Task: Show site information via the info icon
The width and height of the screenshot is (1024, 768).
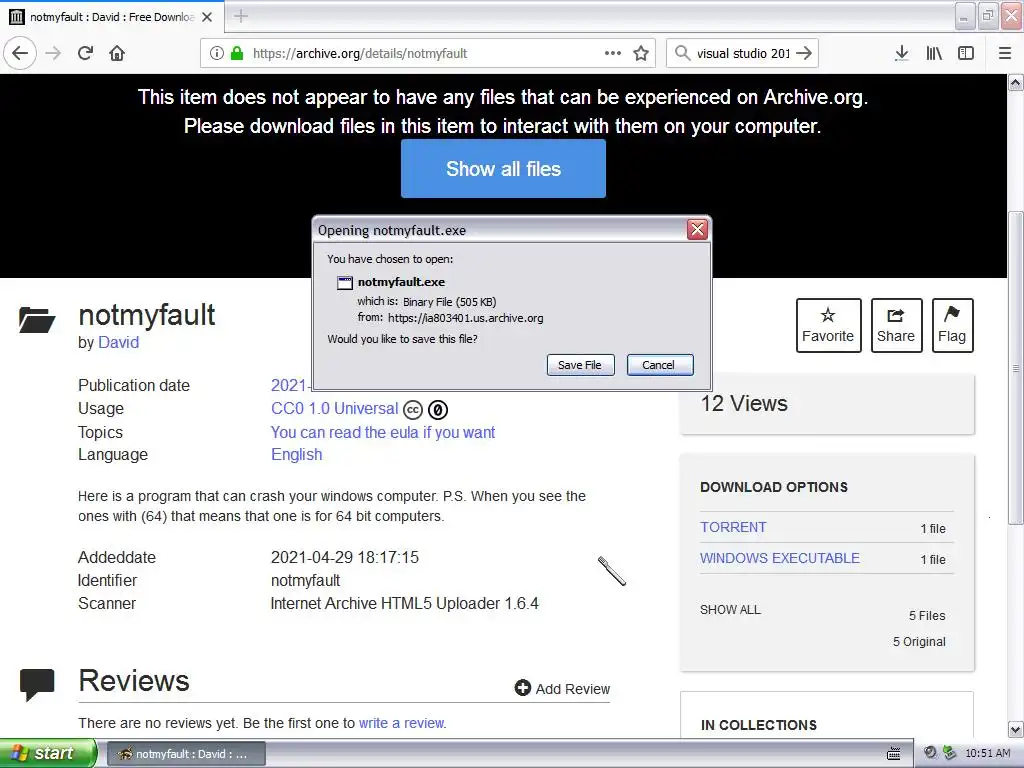Action: 217,53
